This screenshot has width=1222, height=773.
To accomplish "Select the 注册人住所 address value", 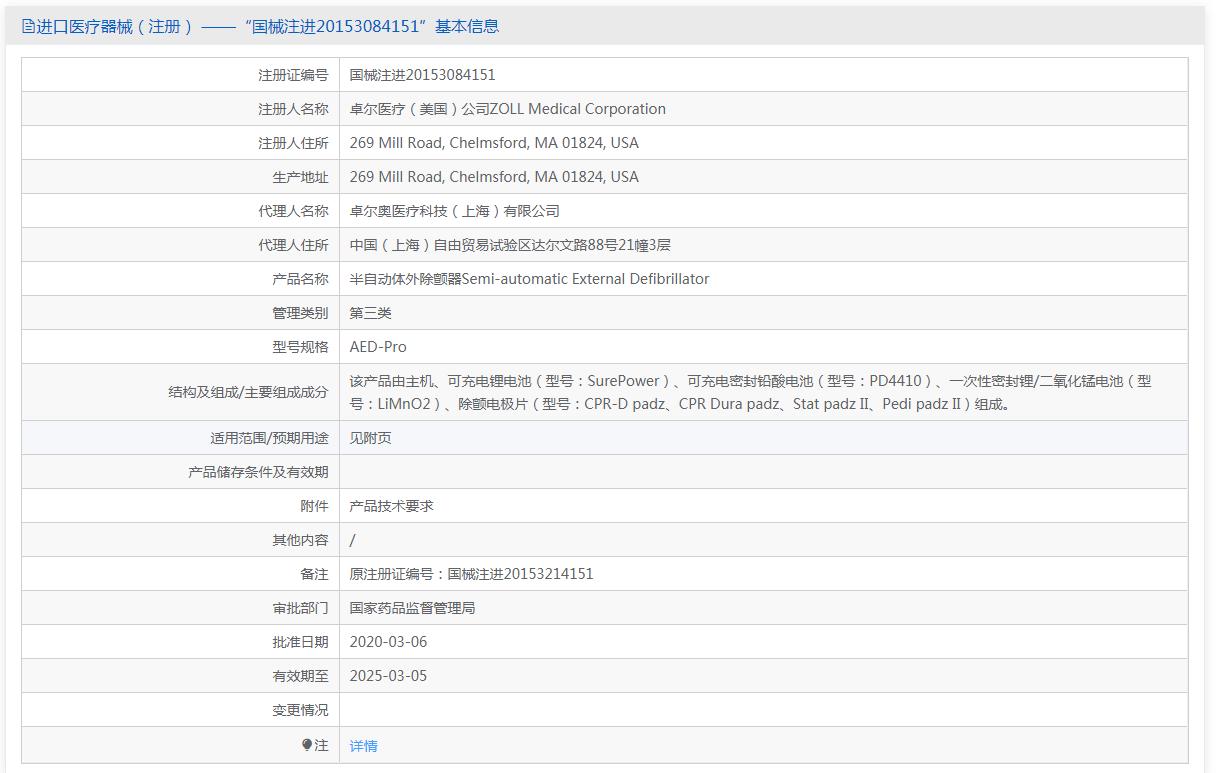I will point(494,143).
